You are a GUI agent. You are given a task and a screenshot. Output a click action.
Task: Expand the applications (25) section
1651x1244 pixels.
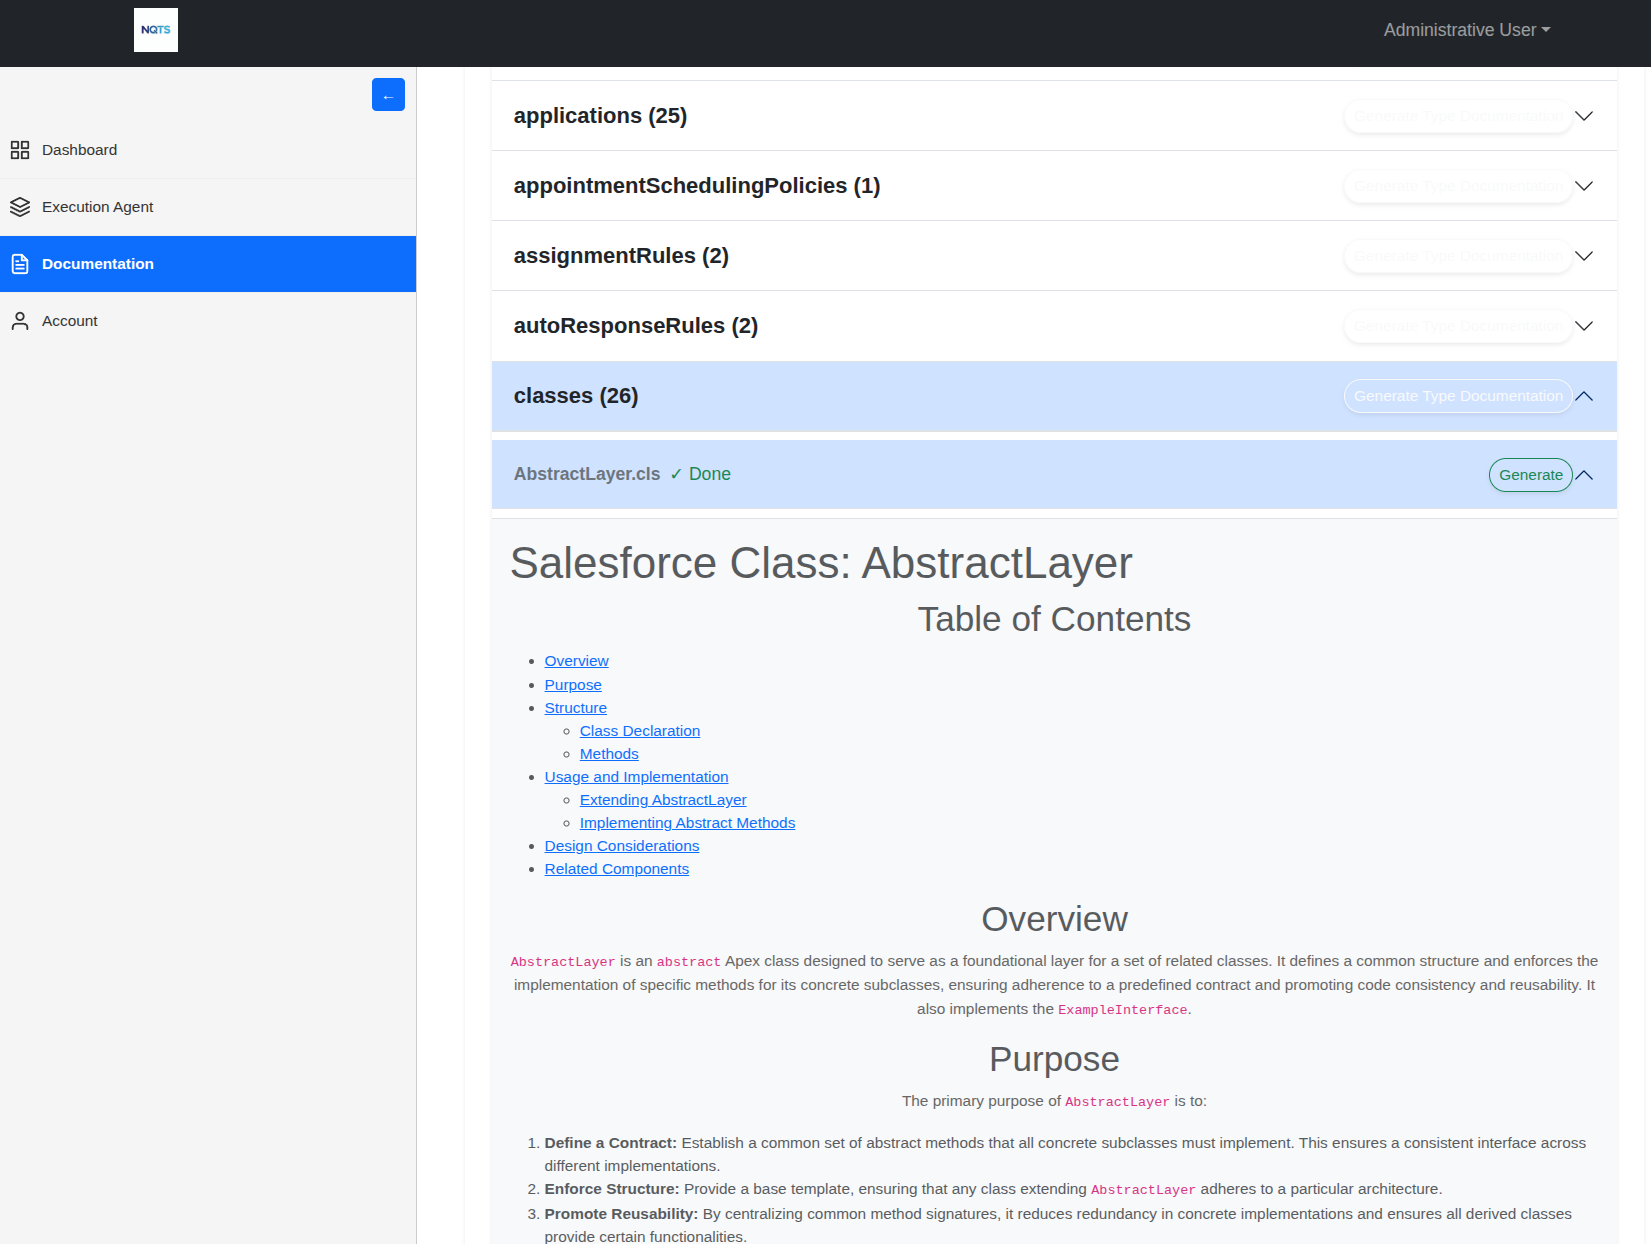[1583, 116]
